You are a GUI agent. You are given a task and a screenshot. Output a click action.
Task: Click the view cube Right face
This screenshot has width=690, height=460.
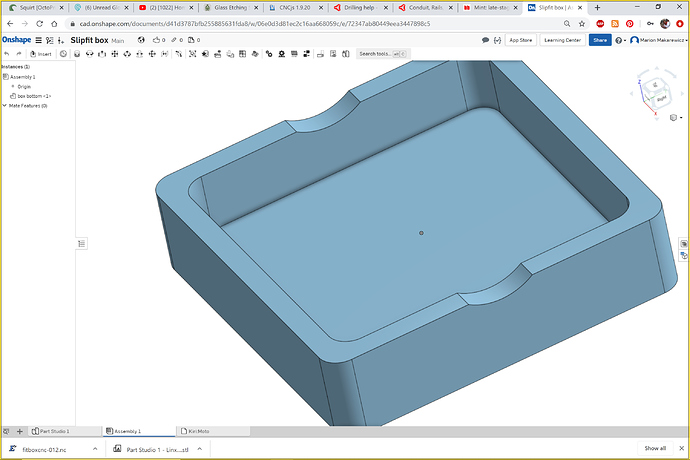(661, 98)
